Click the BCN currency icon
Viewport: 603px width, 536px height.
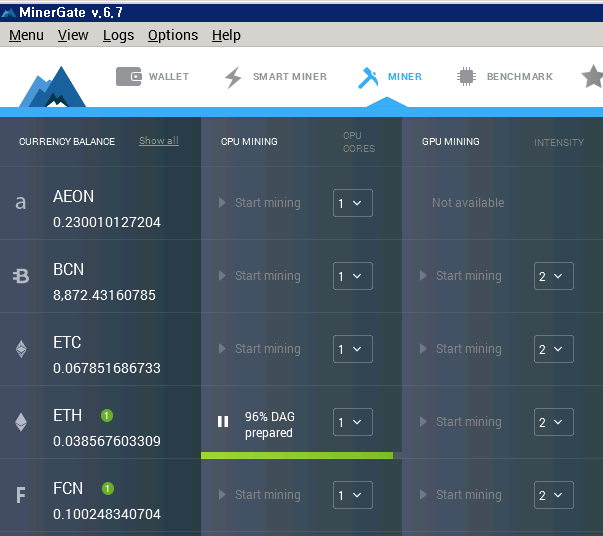(21, 276)
